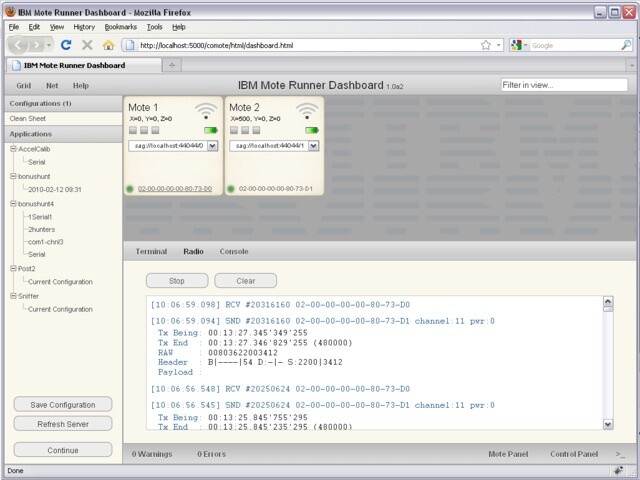The height and width of the screenshot is (480, 640).
Task: Switch to the Terminal tab
Action: point(151,251)
